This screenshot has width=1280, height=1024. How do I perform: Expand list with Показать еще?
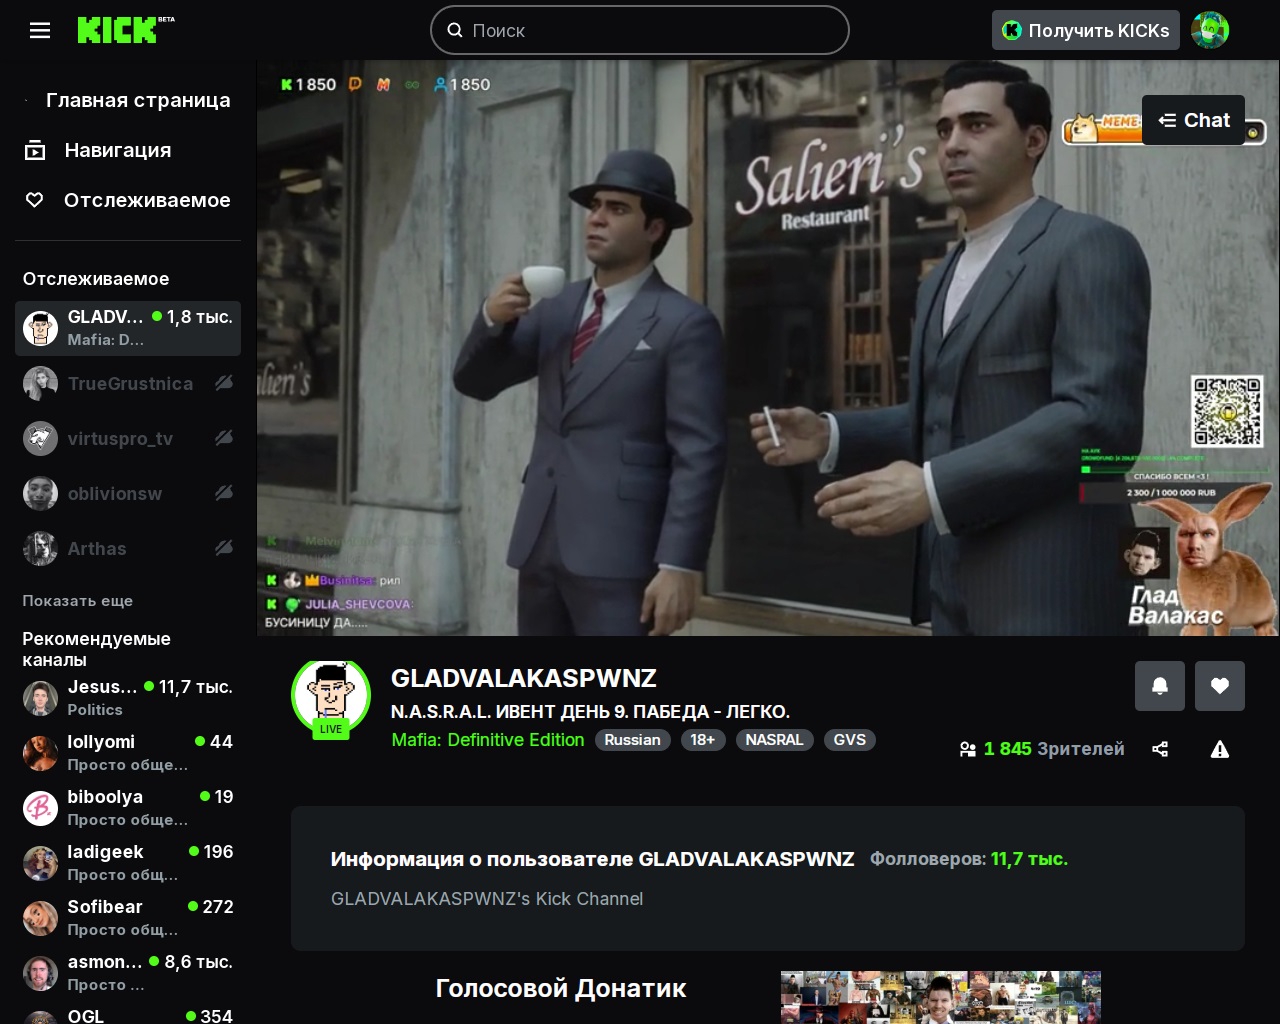(78, 601)
